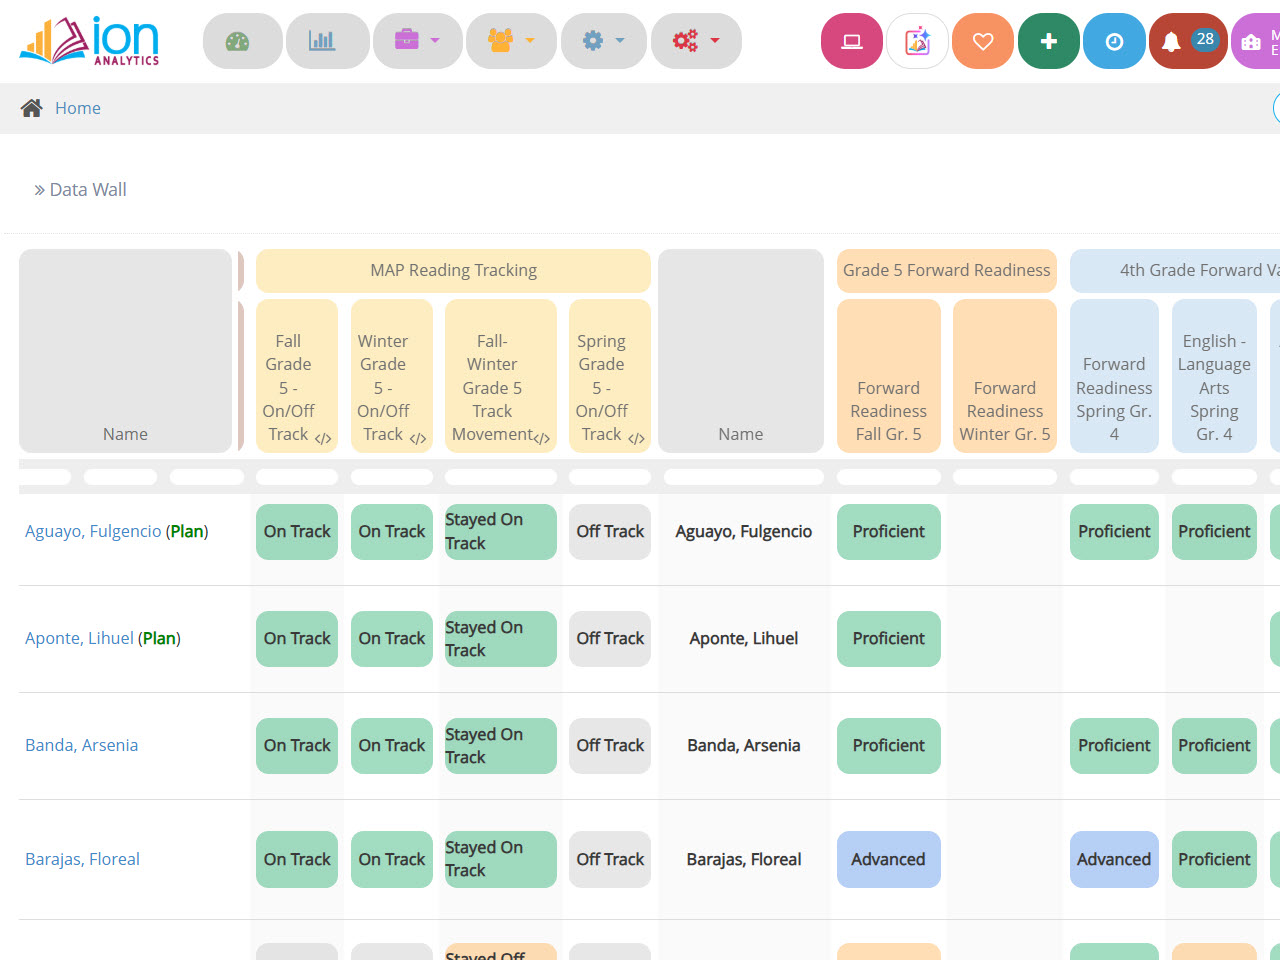Select the Grade 5 Forward Readiness group header
Screen dimensions: 1280x960
coord(947,271)
